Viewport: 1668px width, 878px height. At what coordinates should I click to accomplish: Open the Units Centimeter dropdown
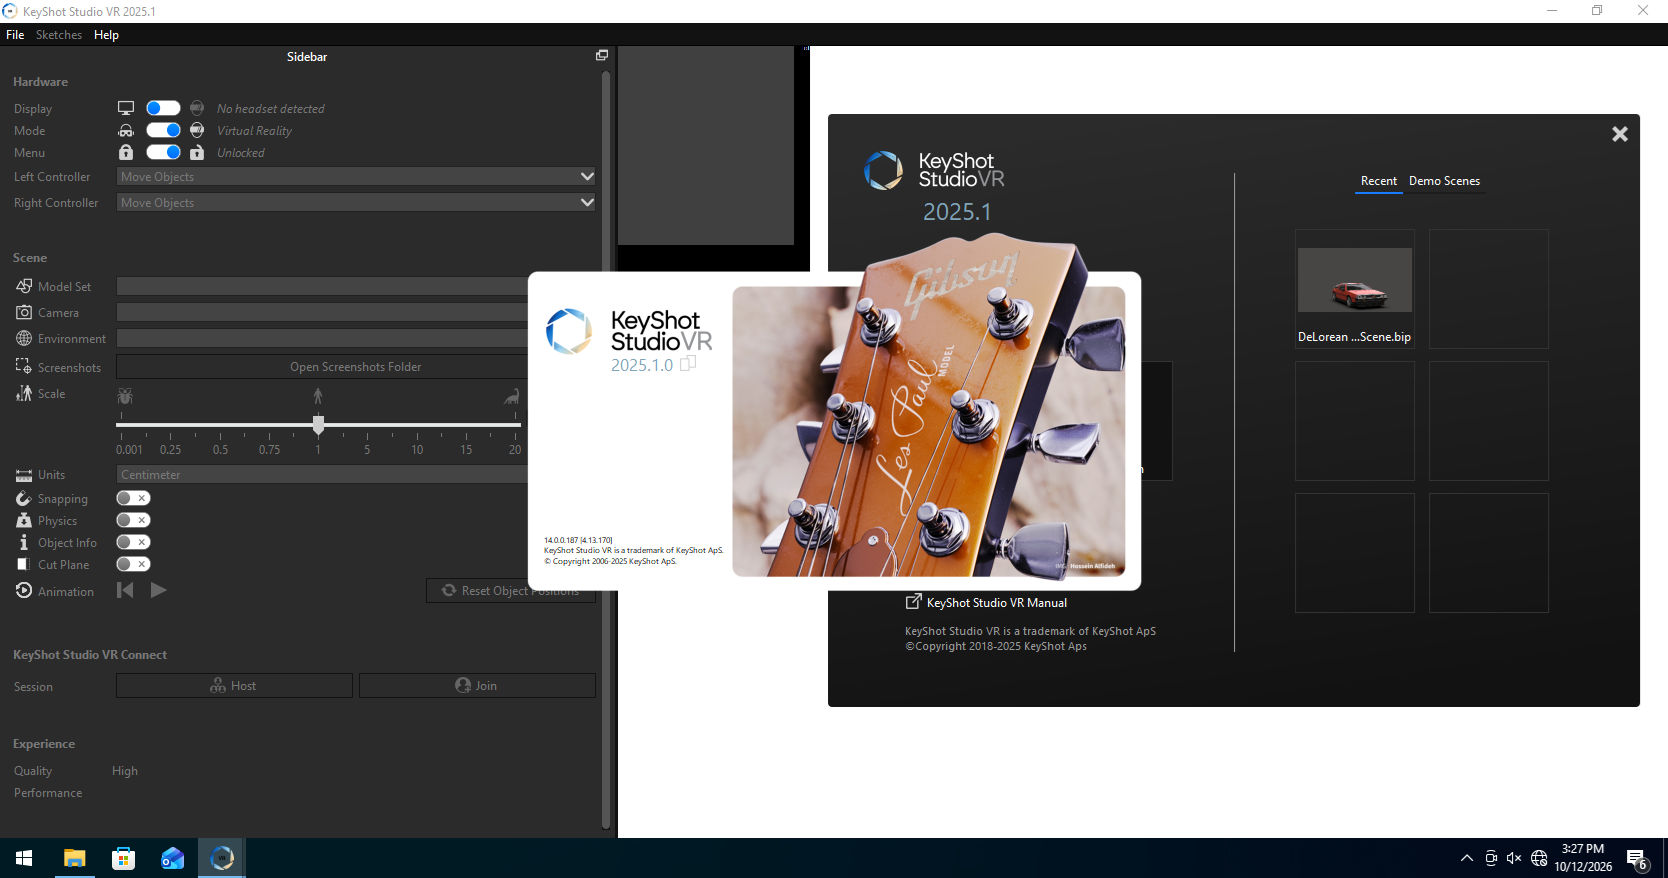click(322, 474)
